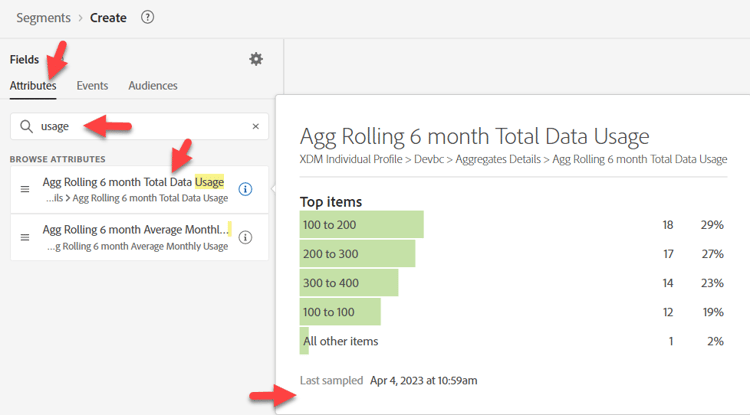
Task: Open Fields settings gear icon
Action: pos(256,59)
